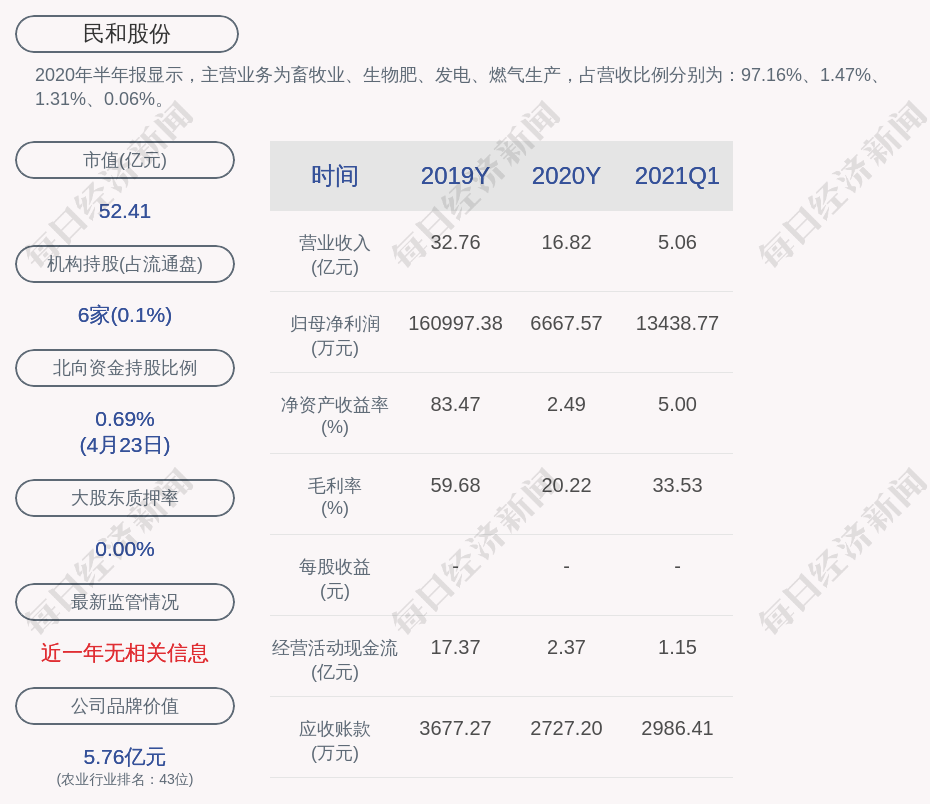The height and width of the screenshot is (804, 930).
Task: Click the (4月23日) date text
Action: [125, 445]
